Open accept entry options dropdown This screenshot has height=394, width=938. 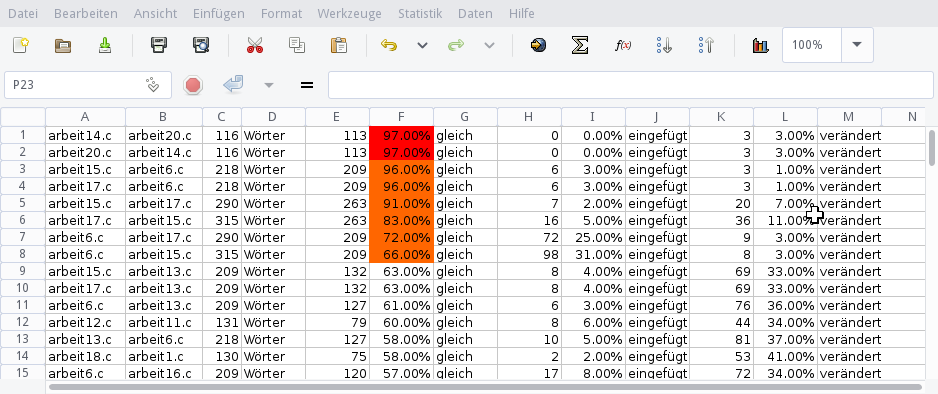[x=269, y=85]
